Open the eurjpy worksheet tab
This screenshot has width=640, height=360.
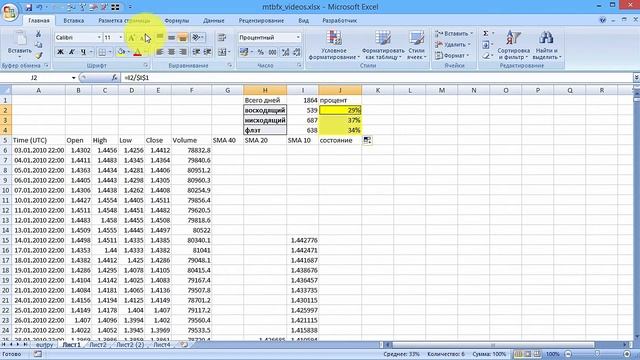point(44,344)
